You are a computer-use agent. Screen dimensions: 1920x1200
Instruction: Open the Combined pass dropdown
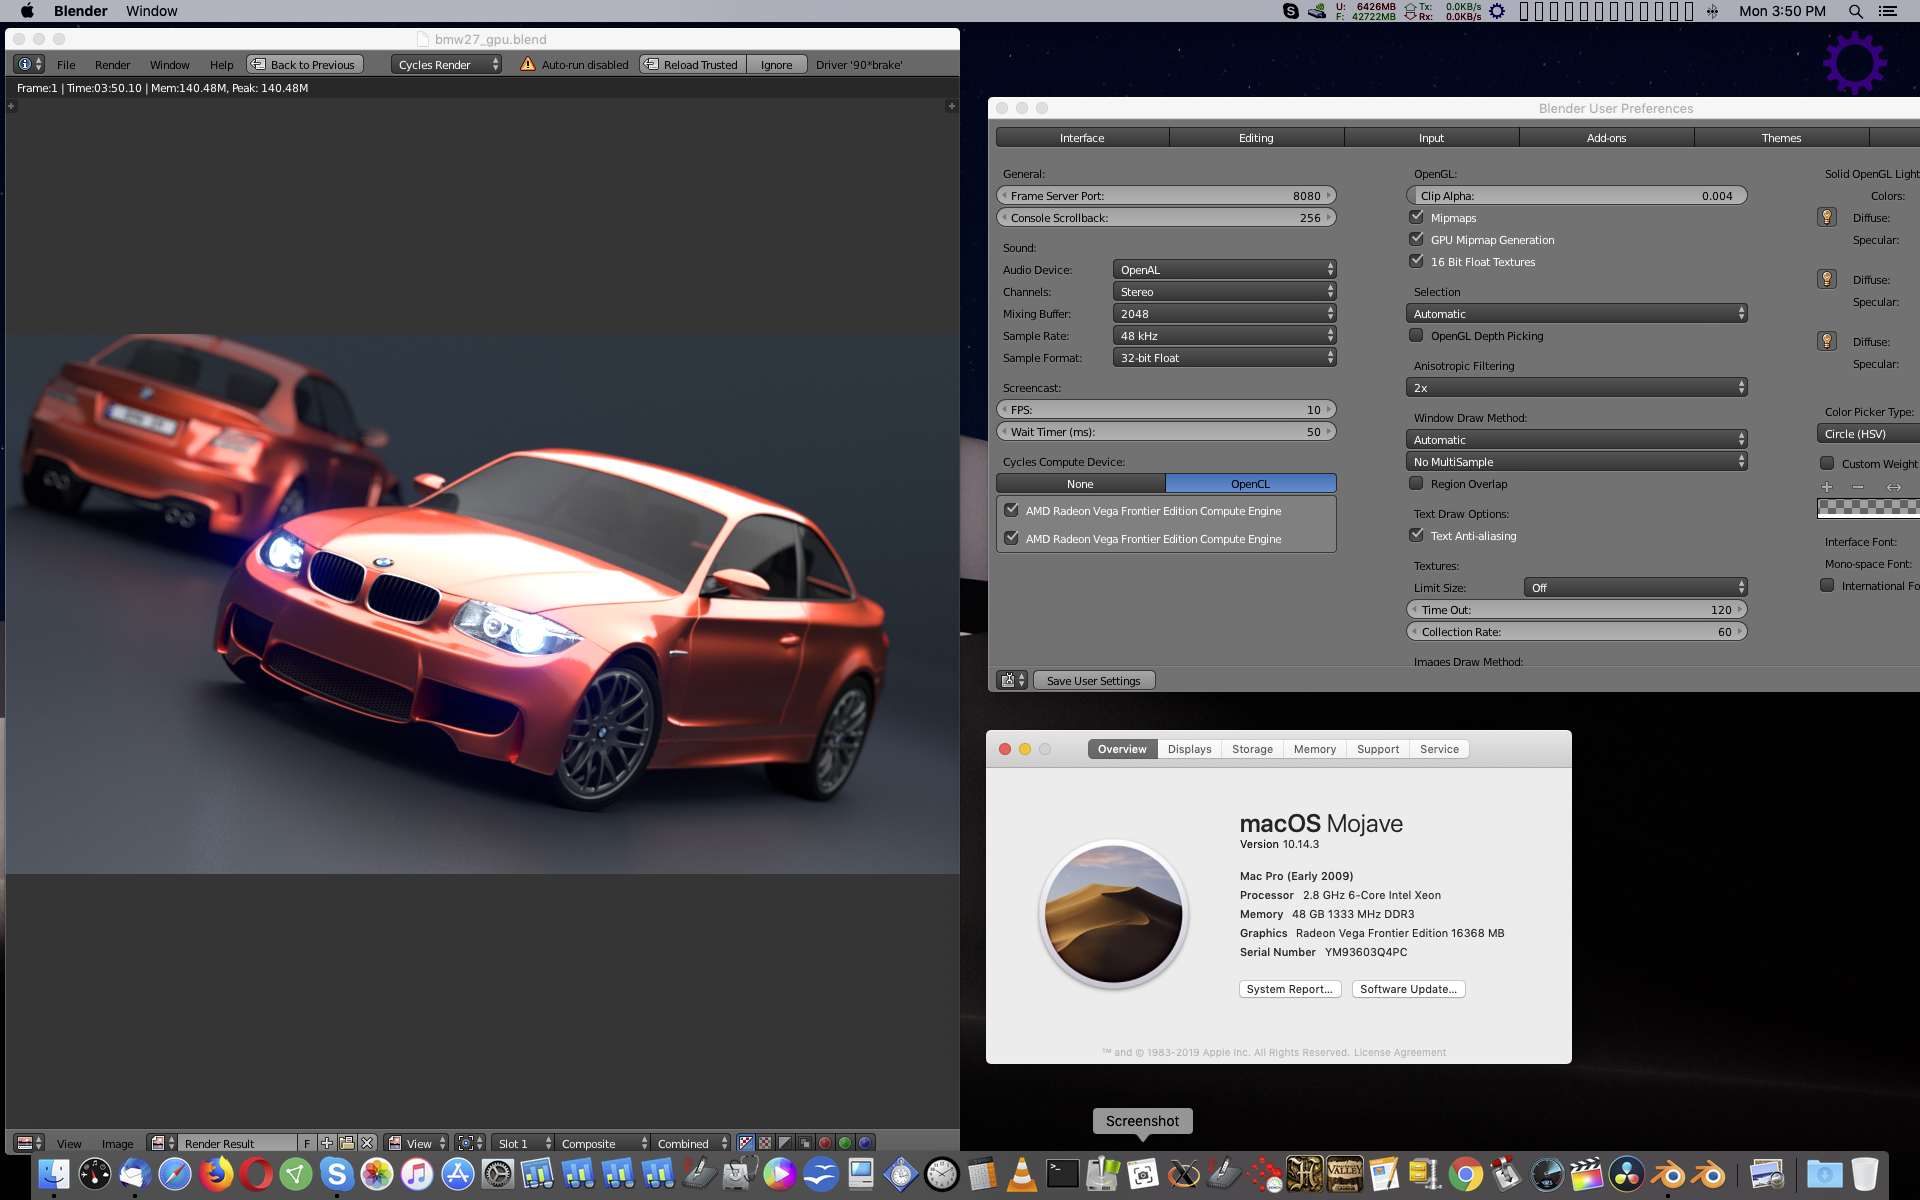pyautogui.click(x=690, y=1143)
